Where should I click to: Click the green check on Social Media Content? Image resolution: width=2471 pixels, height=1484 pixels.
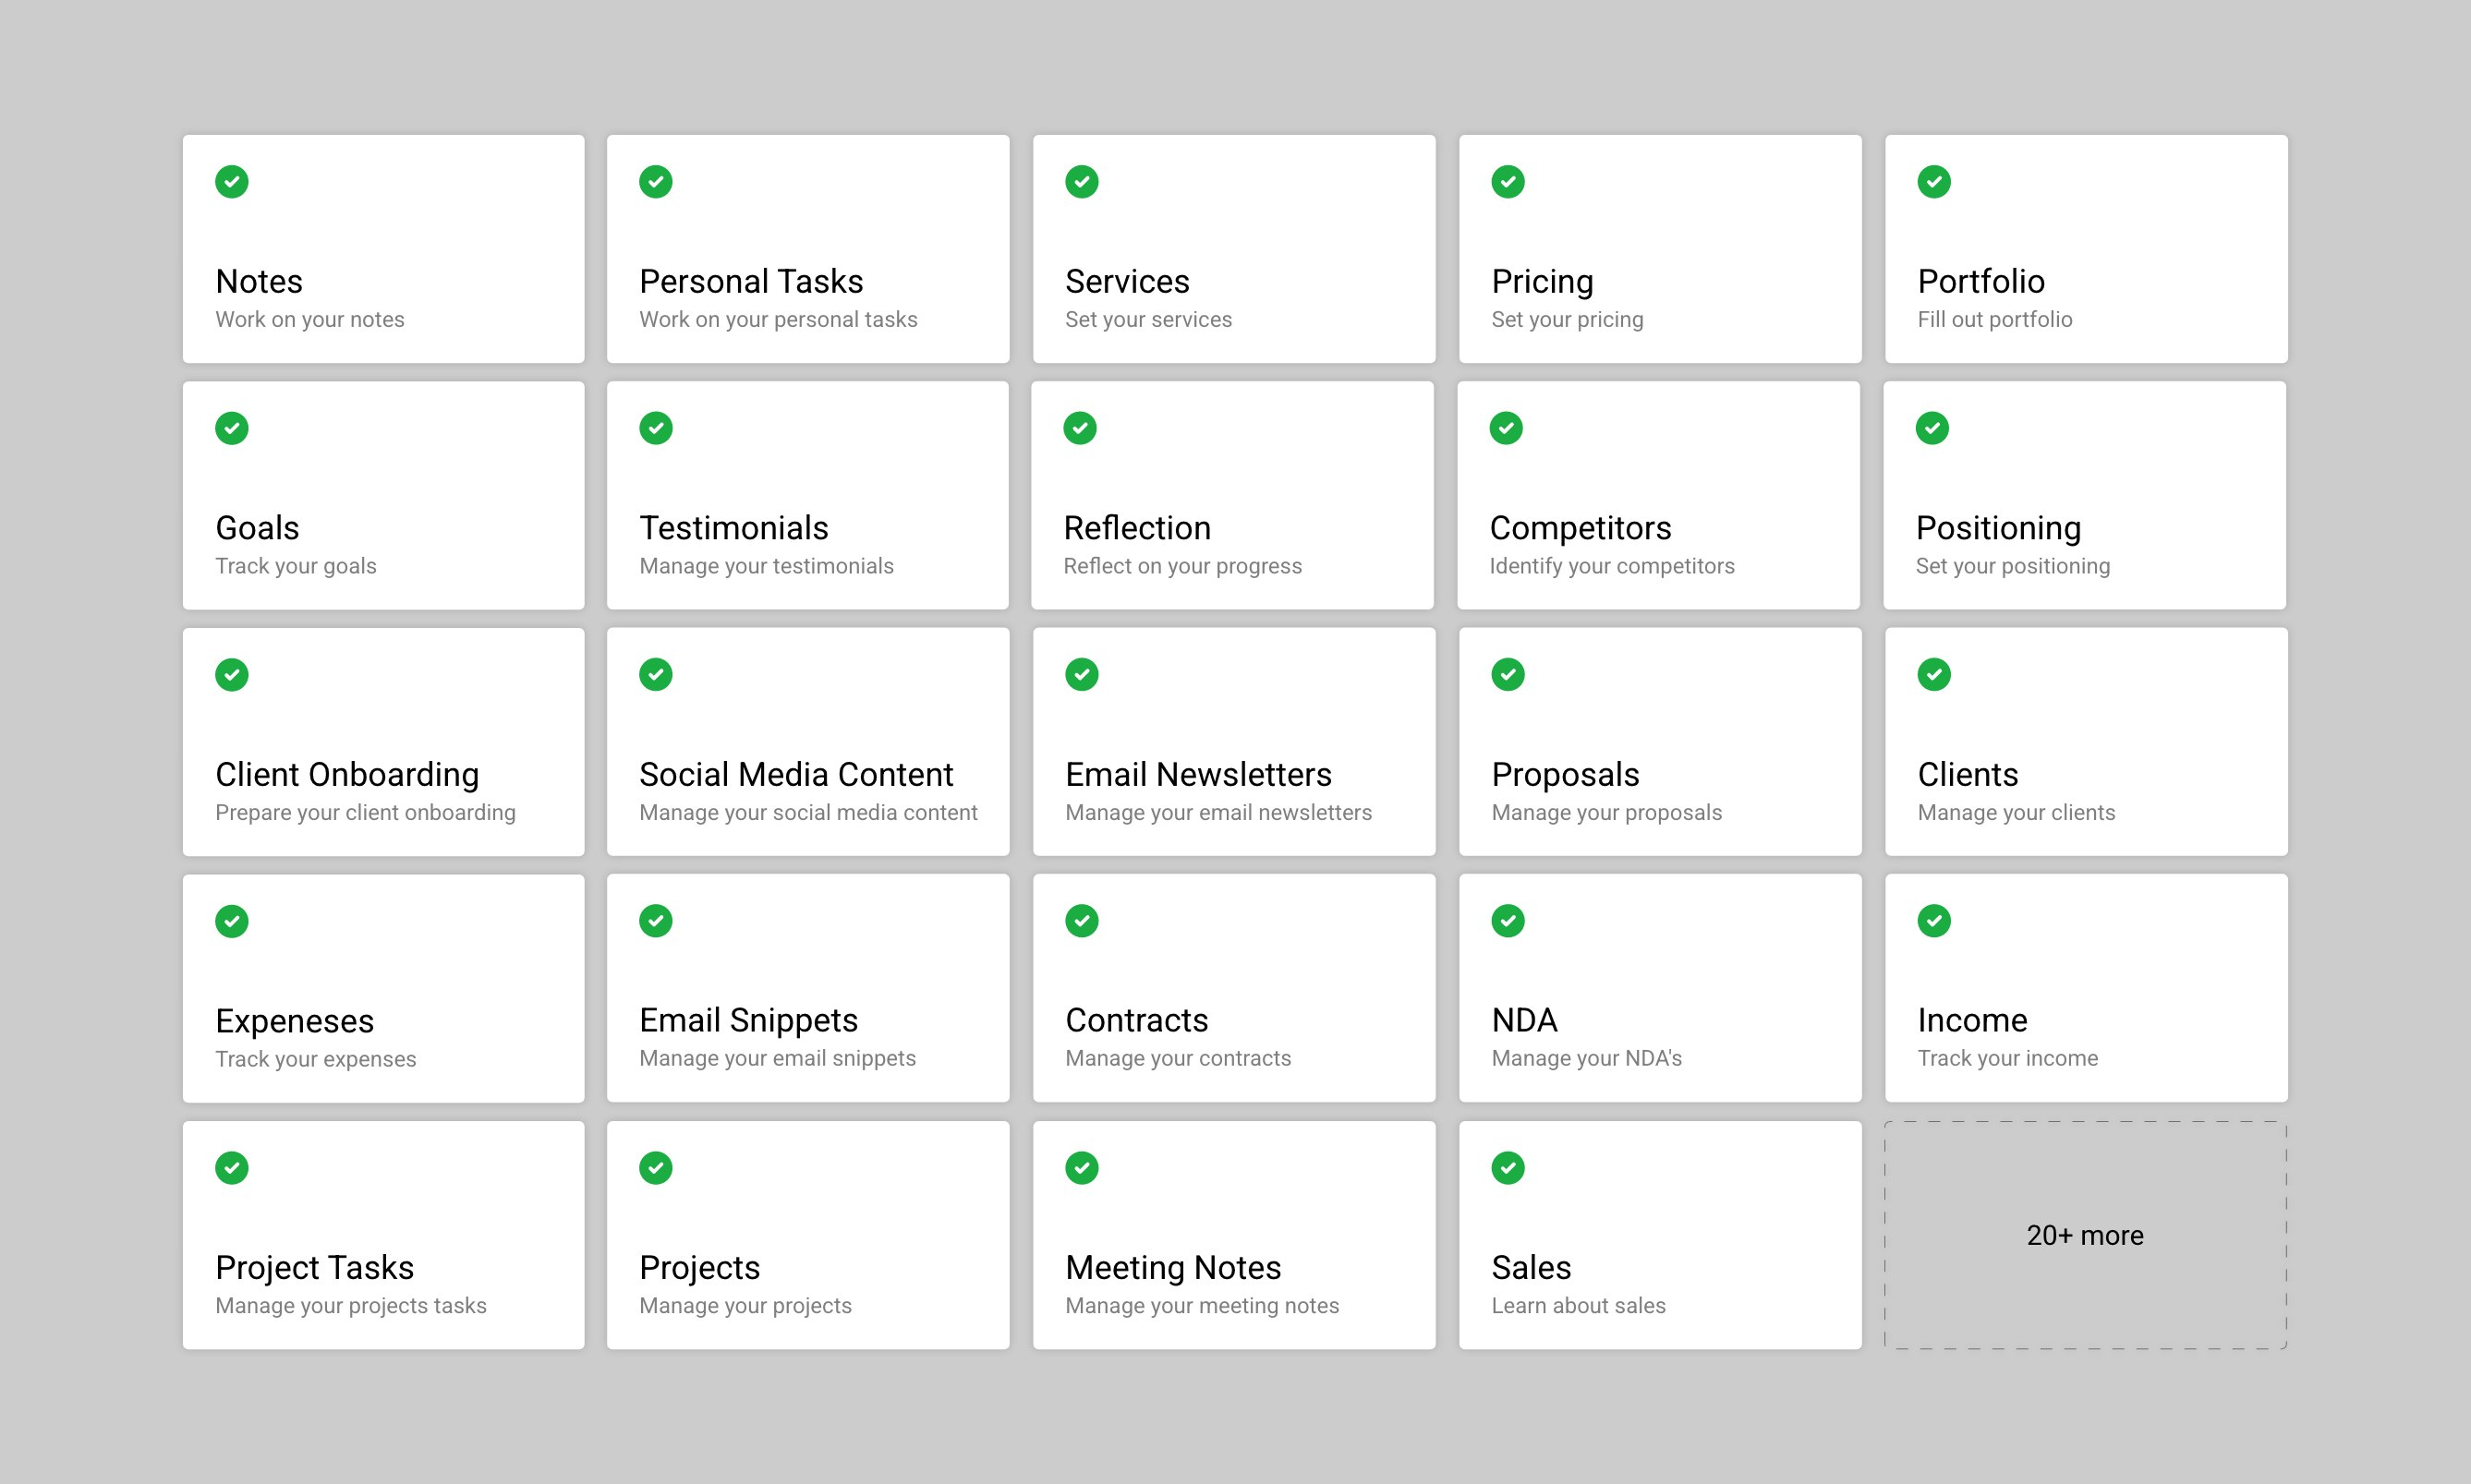click(x=656, y=674)
